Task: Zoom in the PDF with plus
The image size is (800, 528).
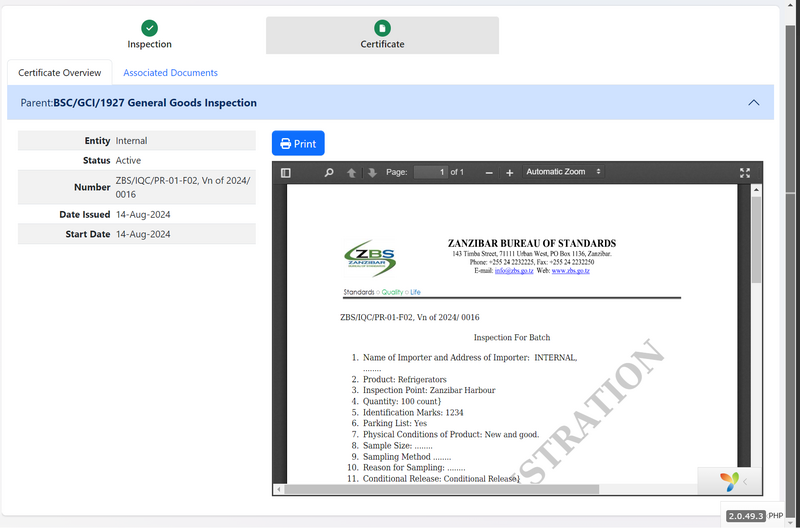Action: point(509,172)
